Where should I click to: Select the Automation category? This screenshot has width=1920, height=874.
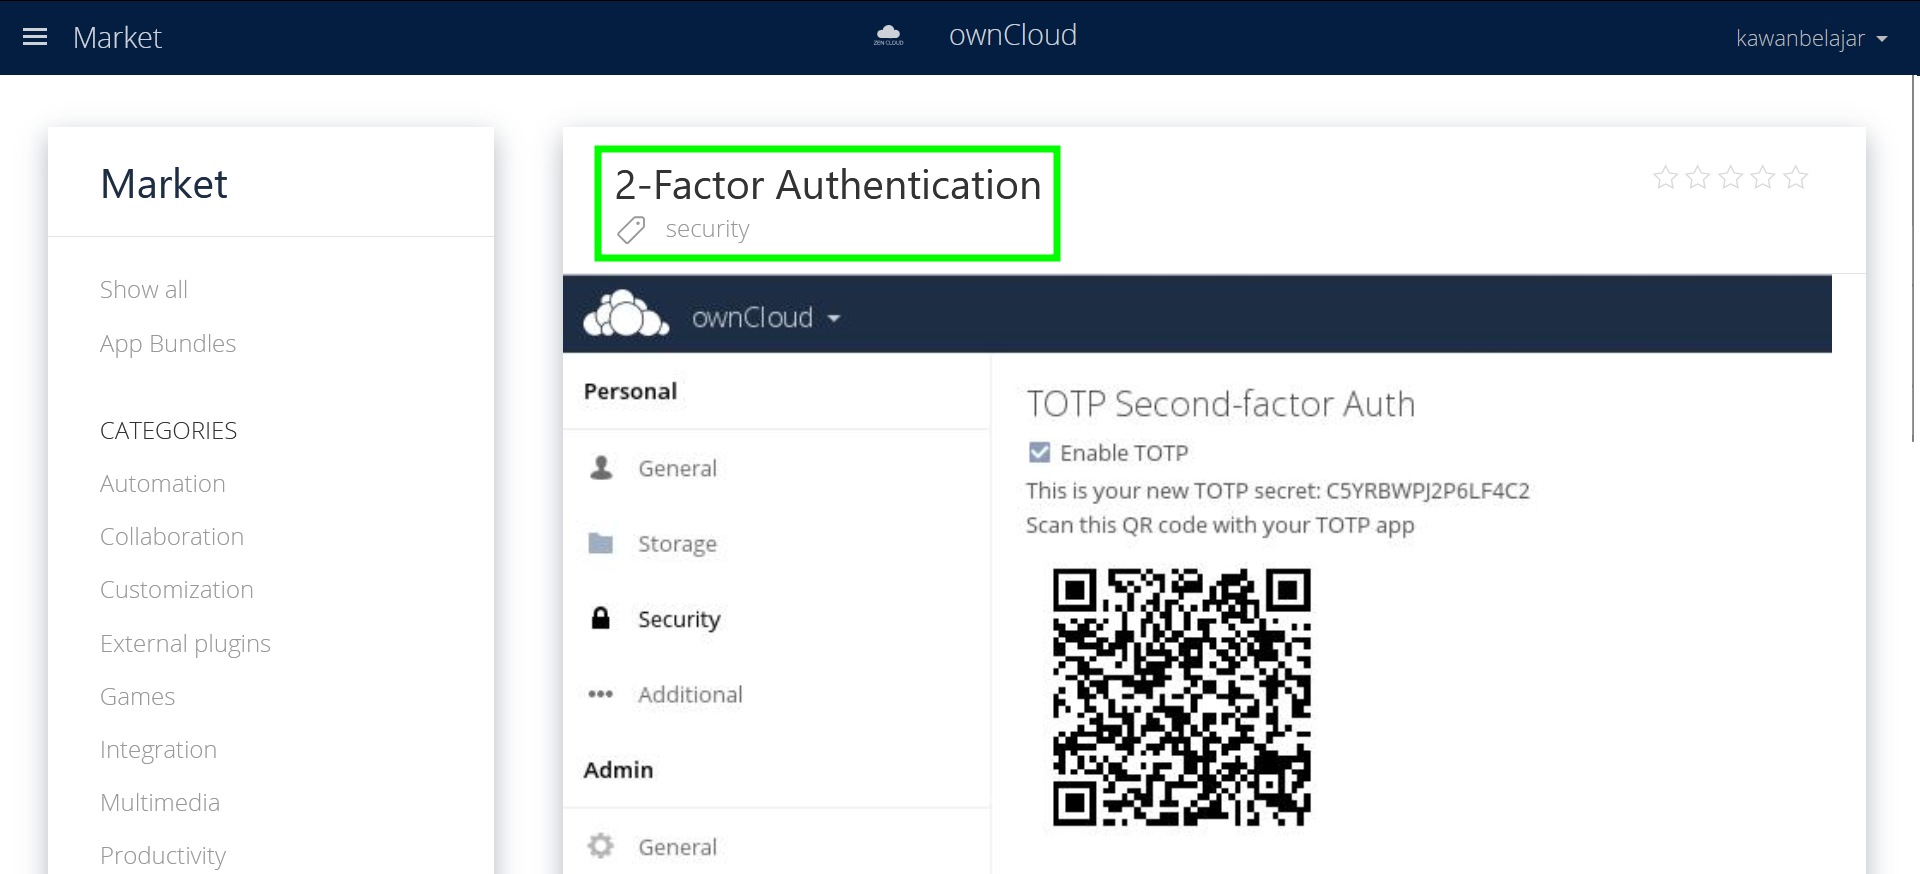click(x=163, y=484)
